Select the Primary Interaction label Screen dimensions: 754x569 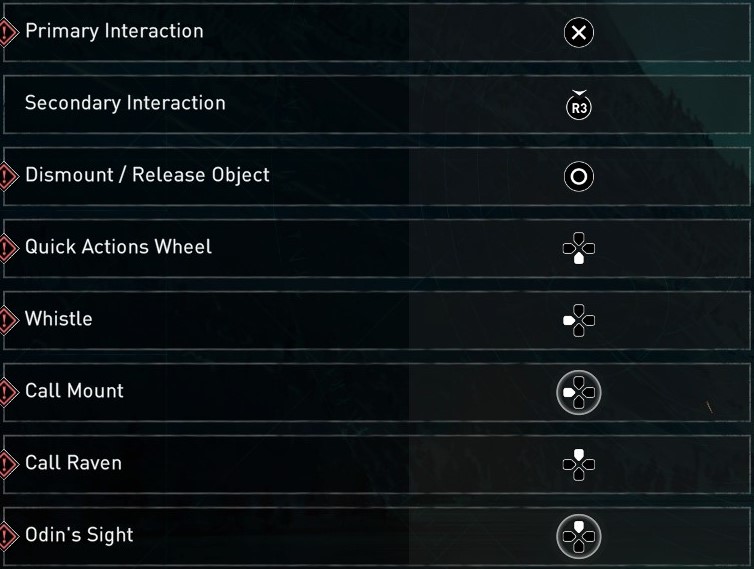pyautogui.click(x=114, y=31)
